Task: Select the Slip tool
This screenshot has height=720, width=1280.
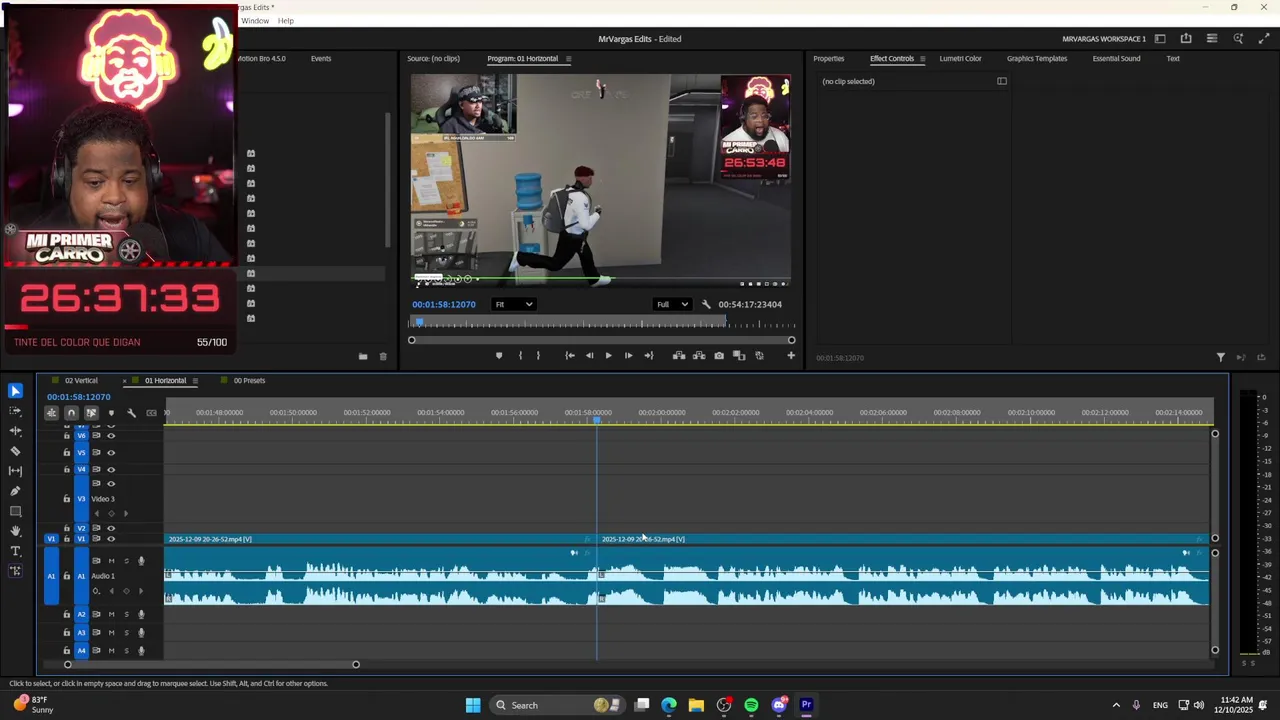Action: [15, 471]
